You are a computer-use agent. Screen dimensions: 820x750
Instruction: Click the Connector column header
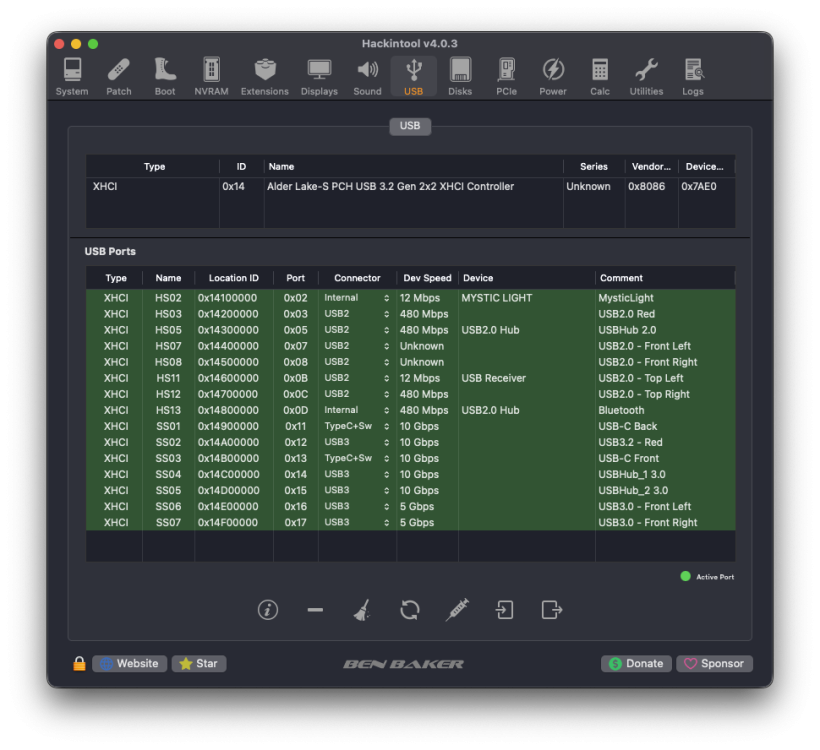tap(357, 278)
